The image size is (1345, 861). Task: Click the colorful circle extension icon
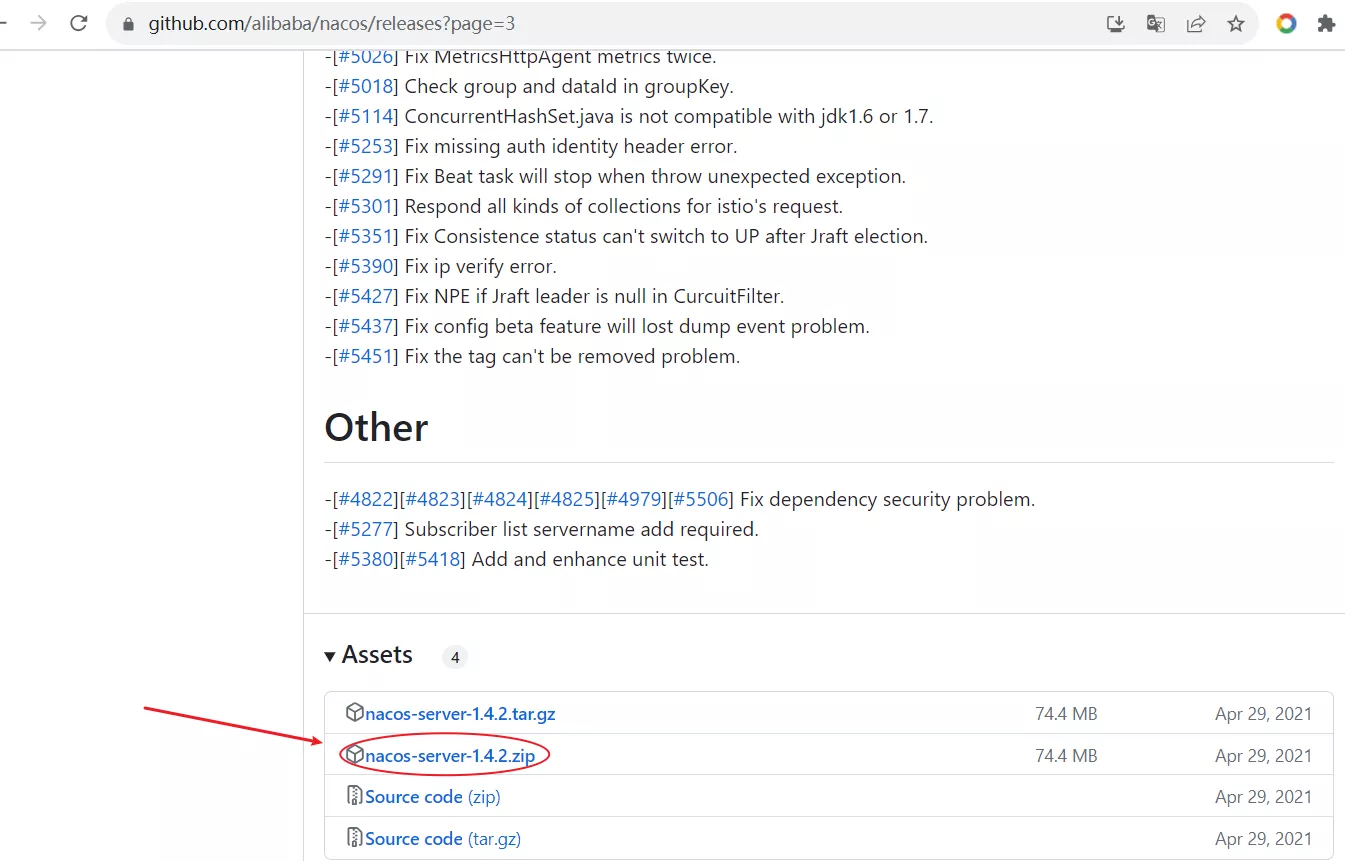coord(1286,24)
